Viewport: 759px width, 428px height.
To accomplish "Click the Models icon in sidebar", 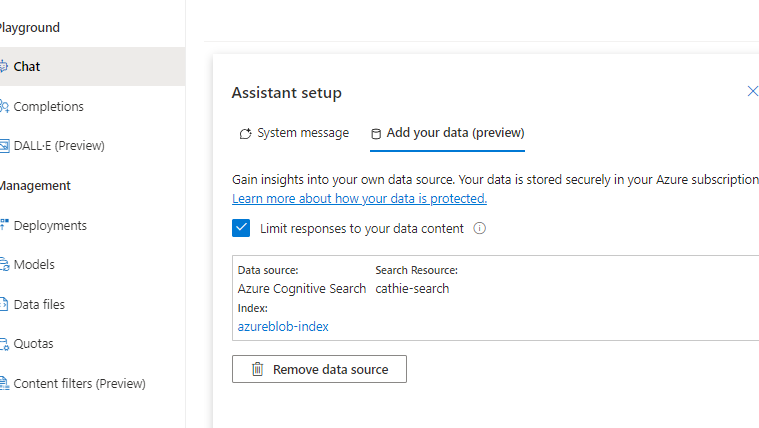I will coord(4,265).
